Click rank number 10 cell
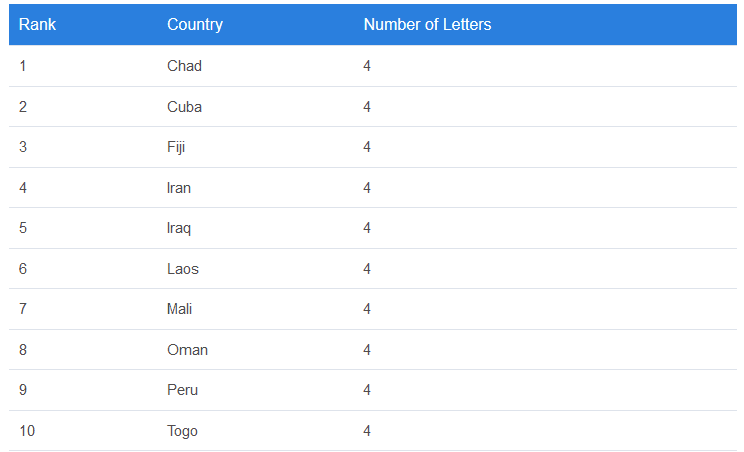 (27, 431)
